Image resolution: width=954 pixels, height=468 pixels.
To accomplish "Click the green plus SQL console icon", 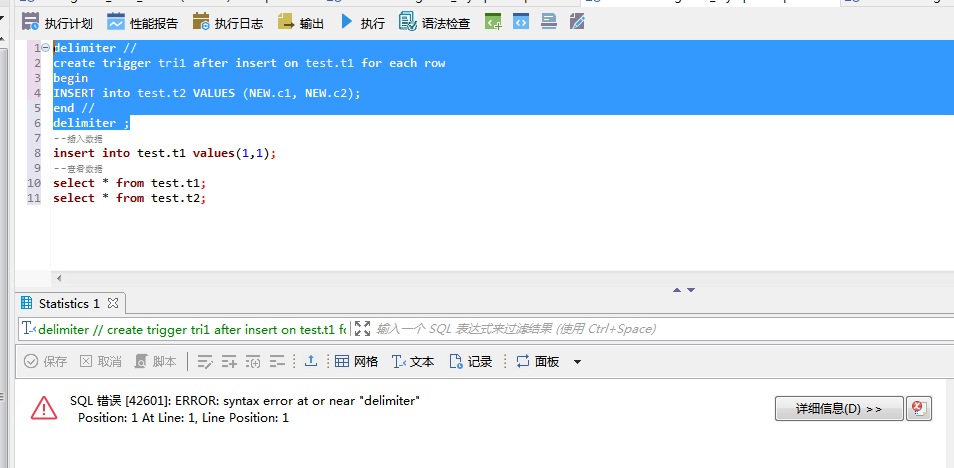I will click(x=493, y=22).
